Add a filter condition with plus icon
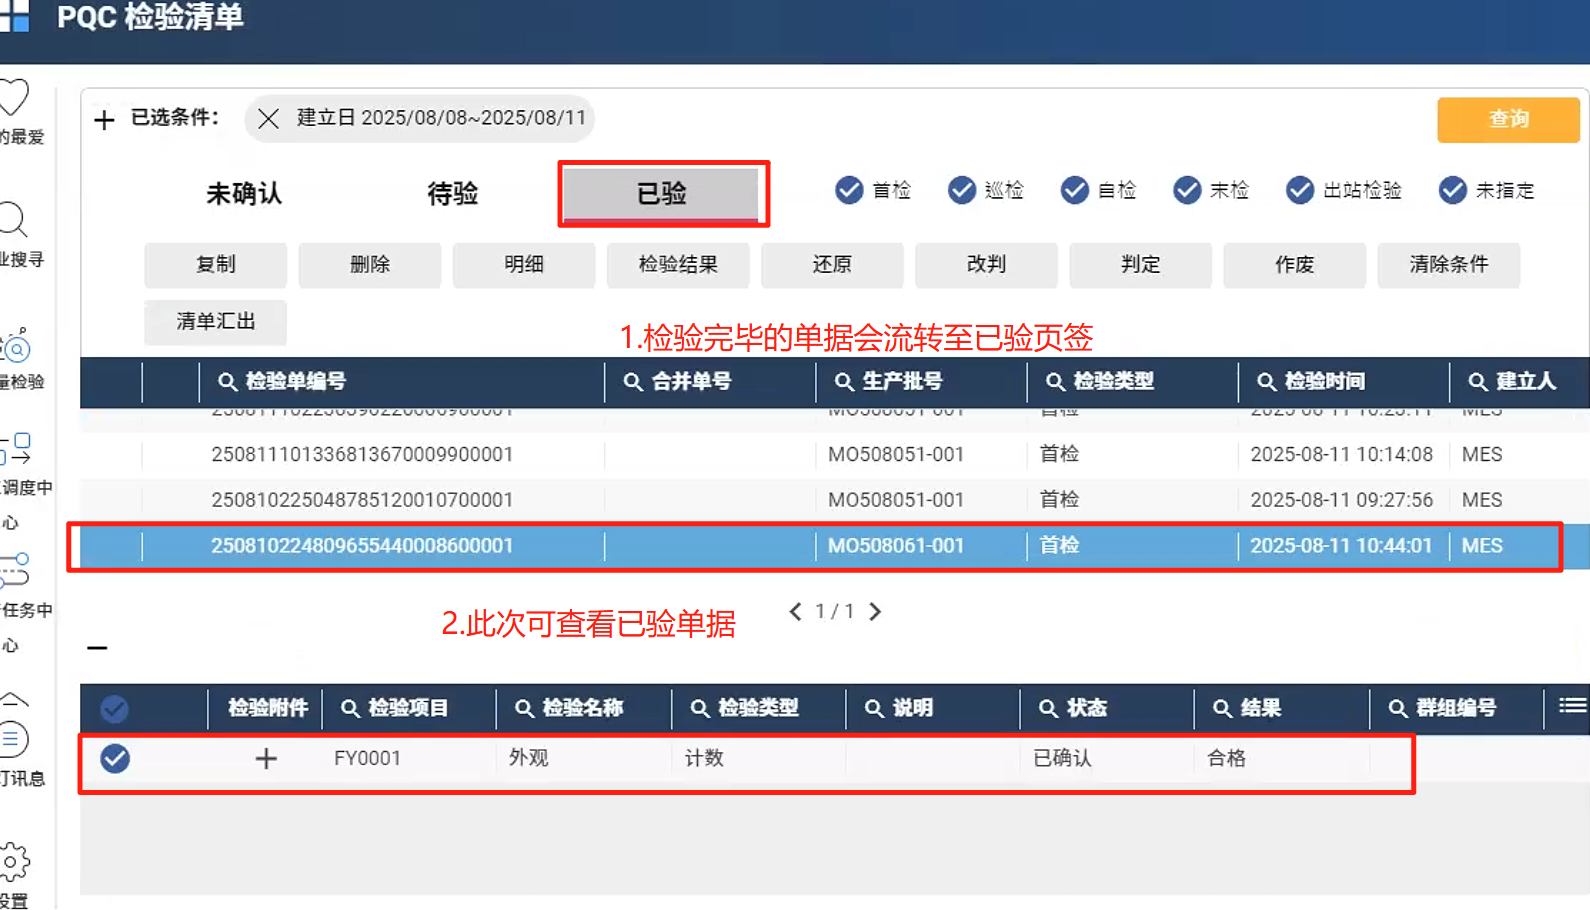Screen dimensions: 1590x910 [x=104, y=120]
